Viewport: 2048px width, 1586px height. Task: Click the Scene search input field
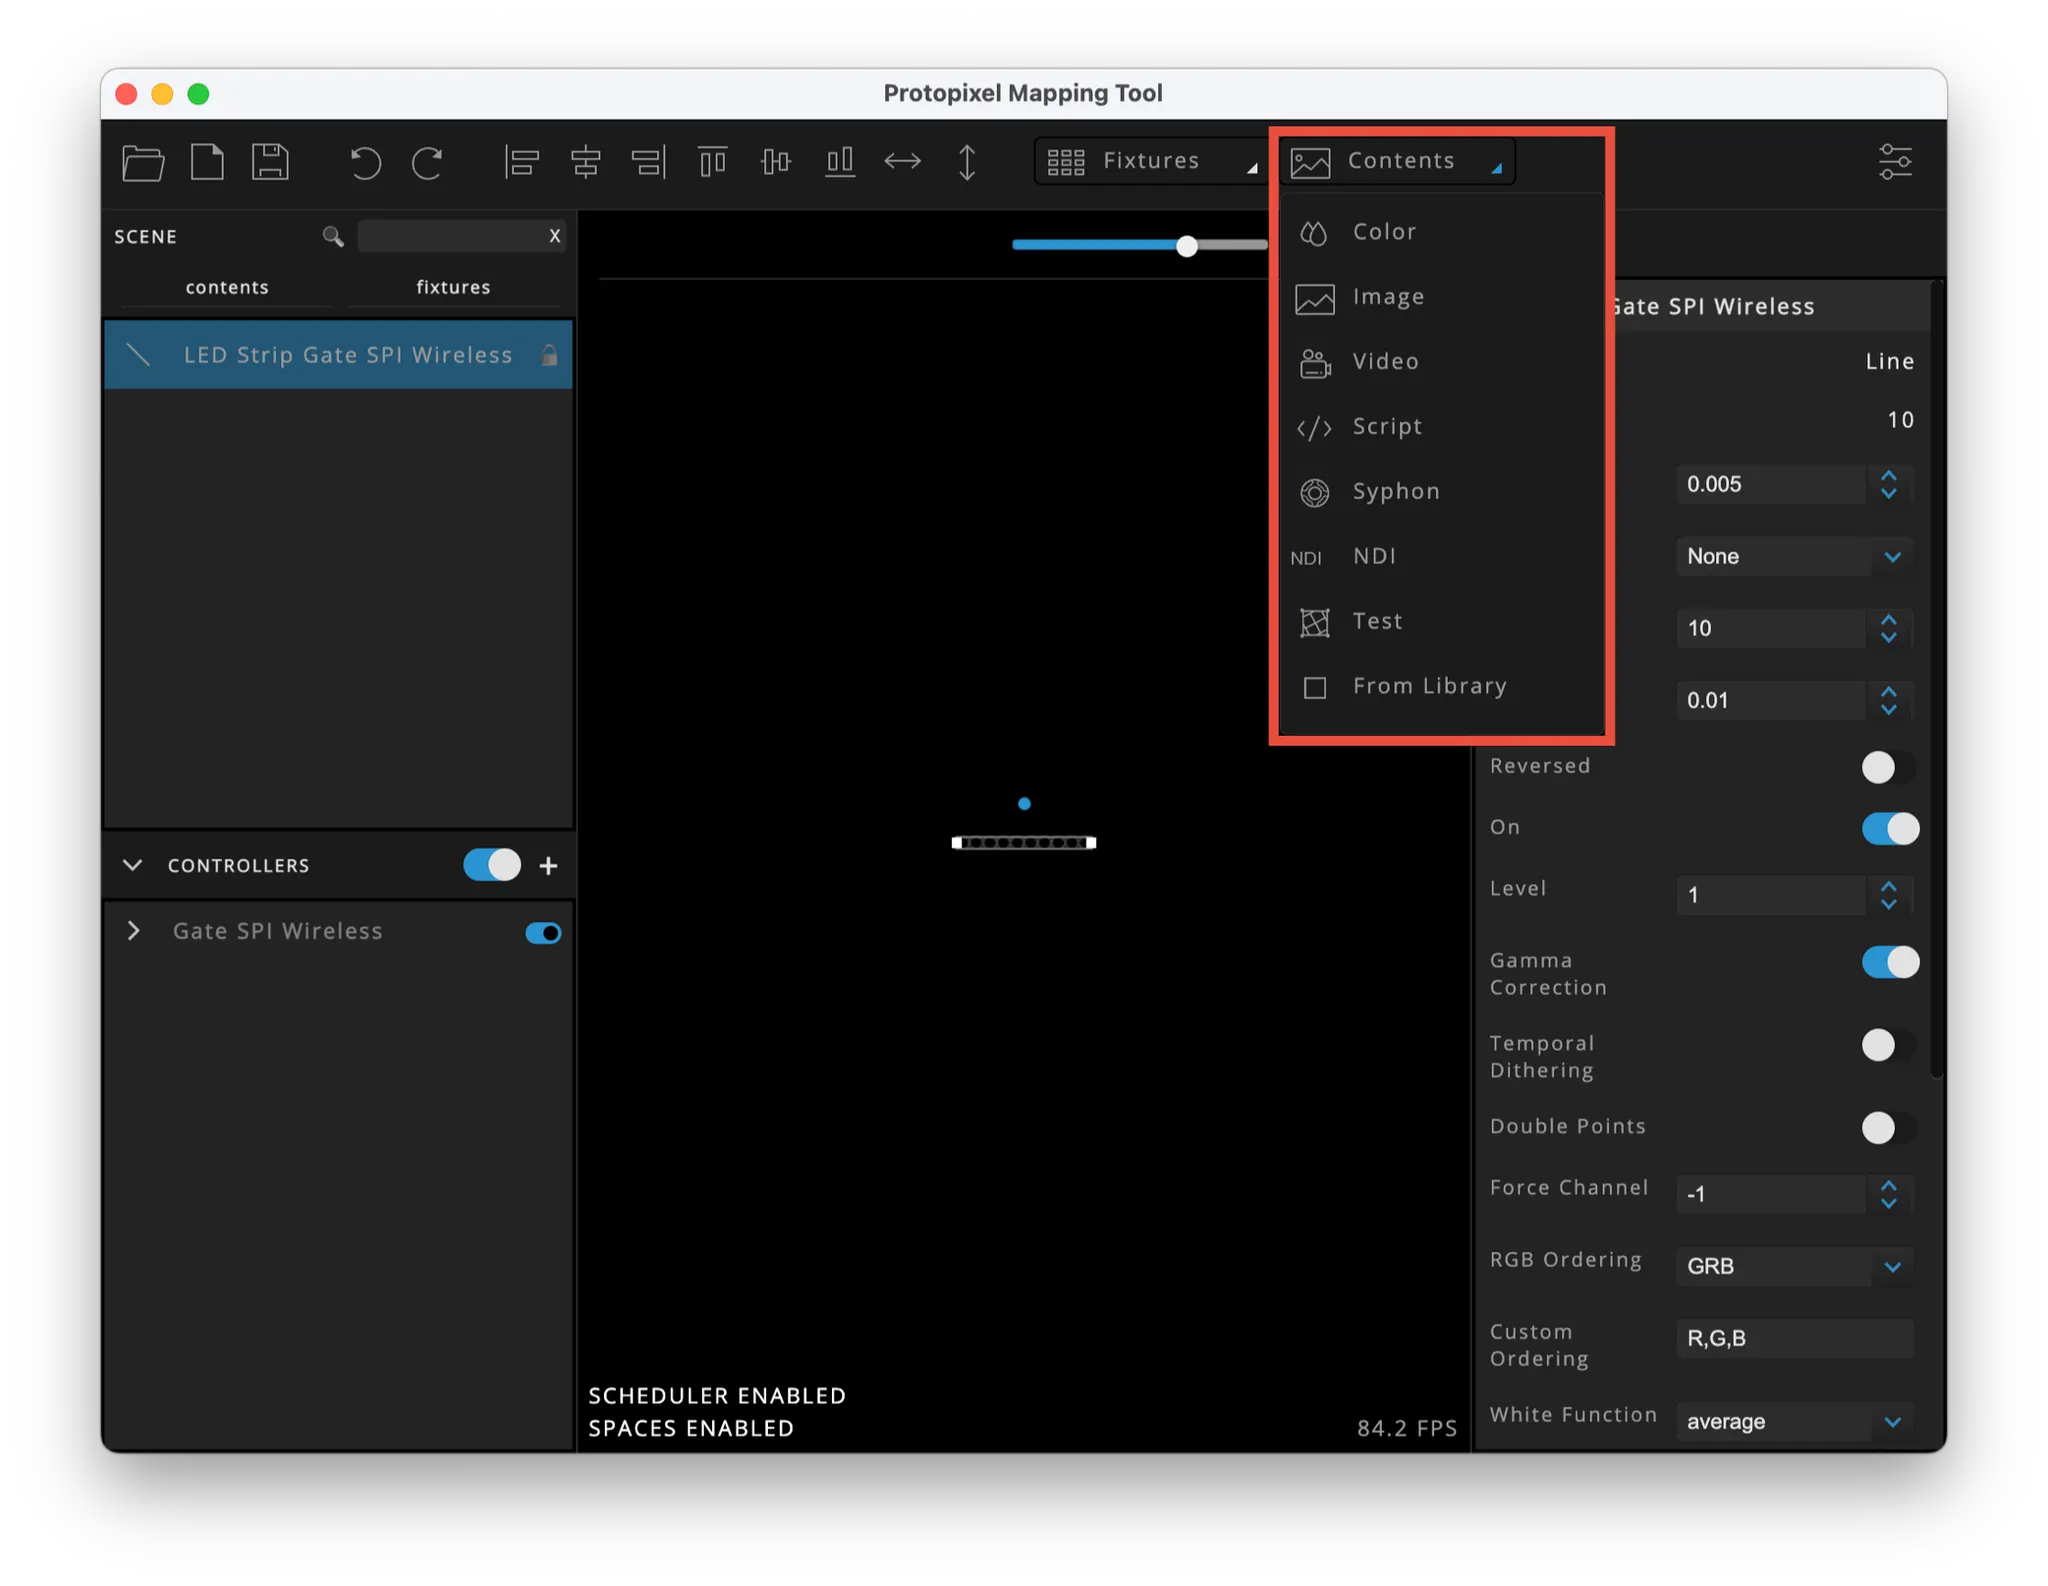click(451, 236)
